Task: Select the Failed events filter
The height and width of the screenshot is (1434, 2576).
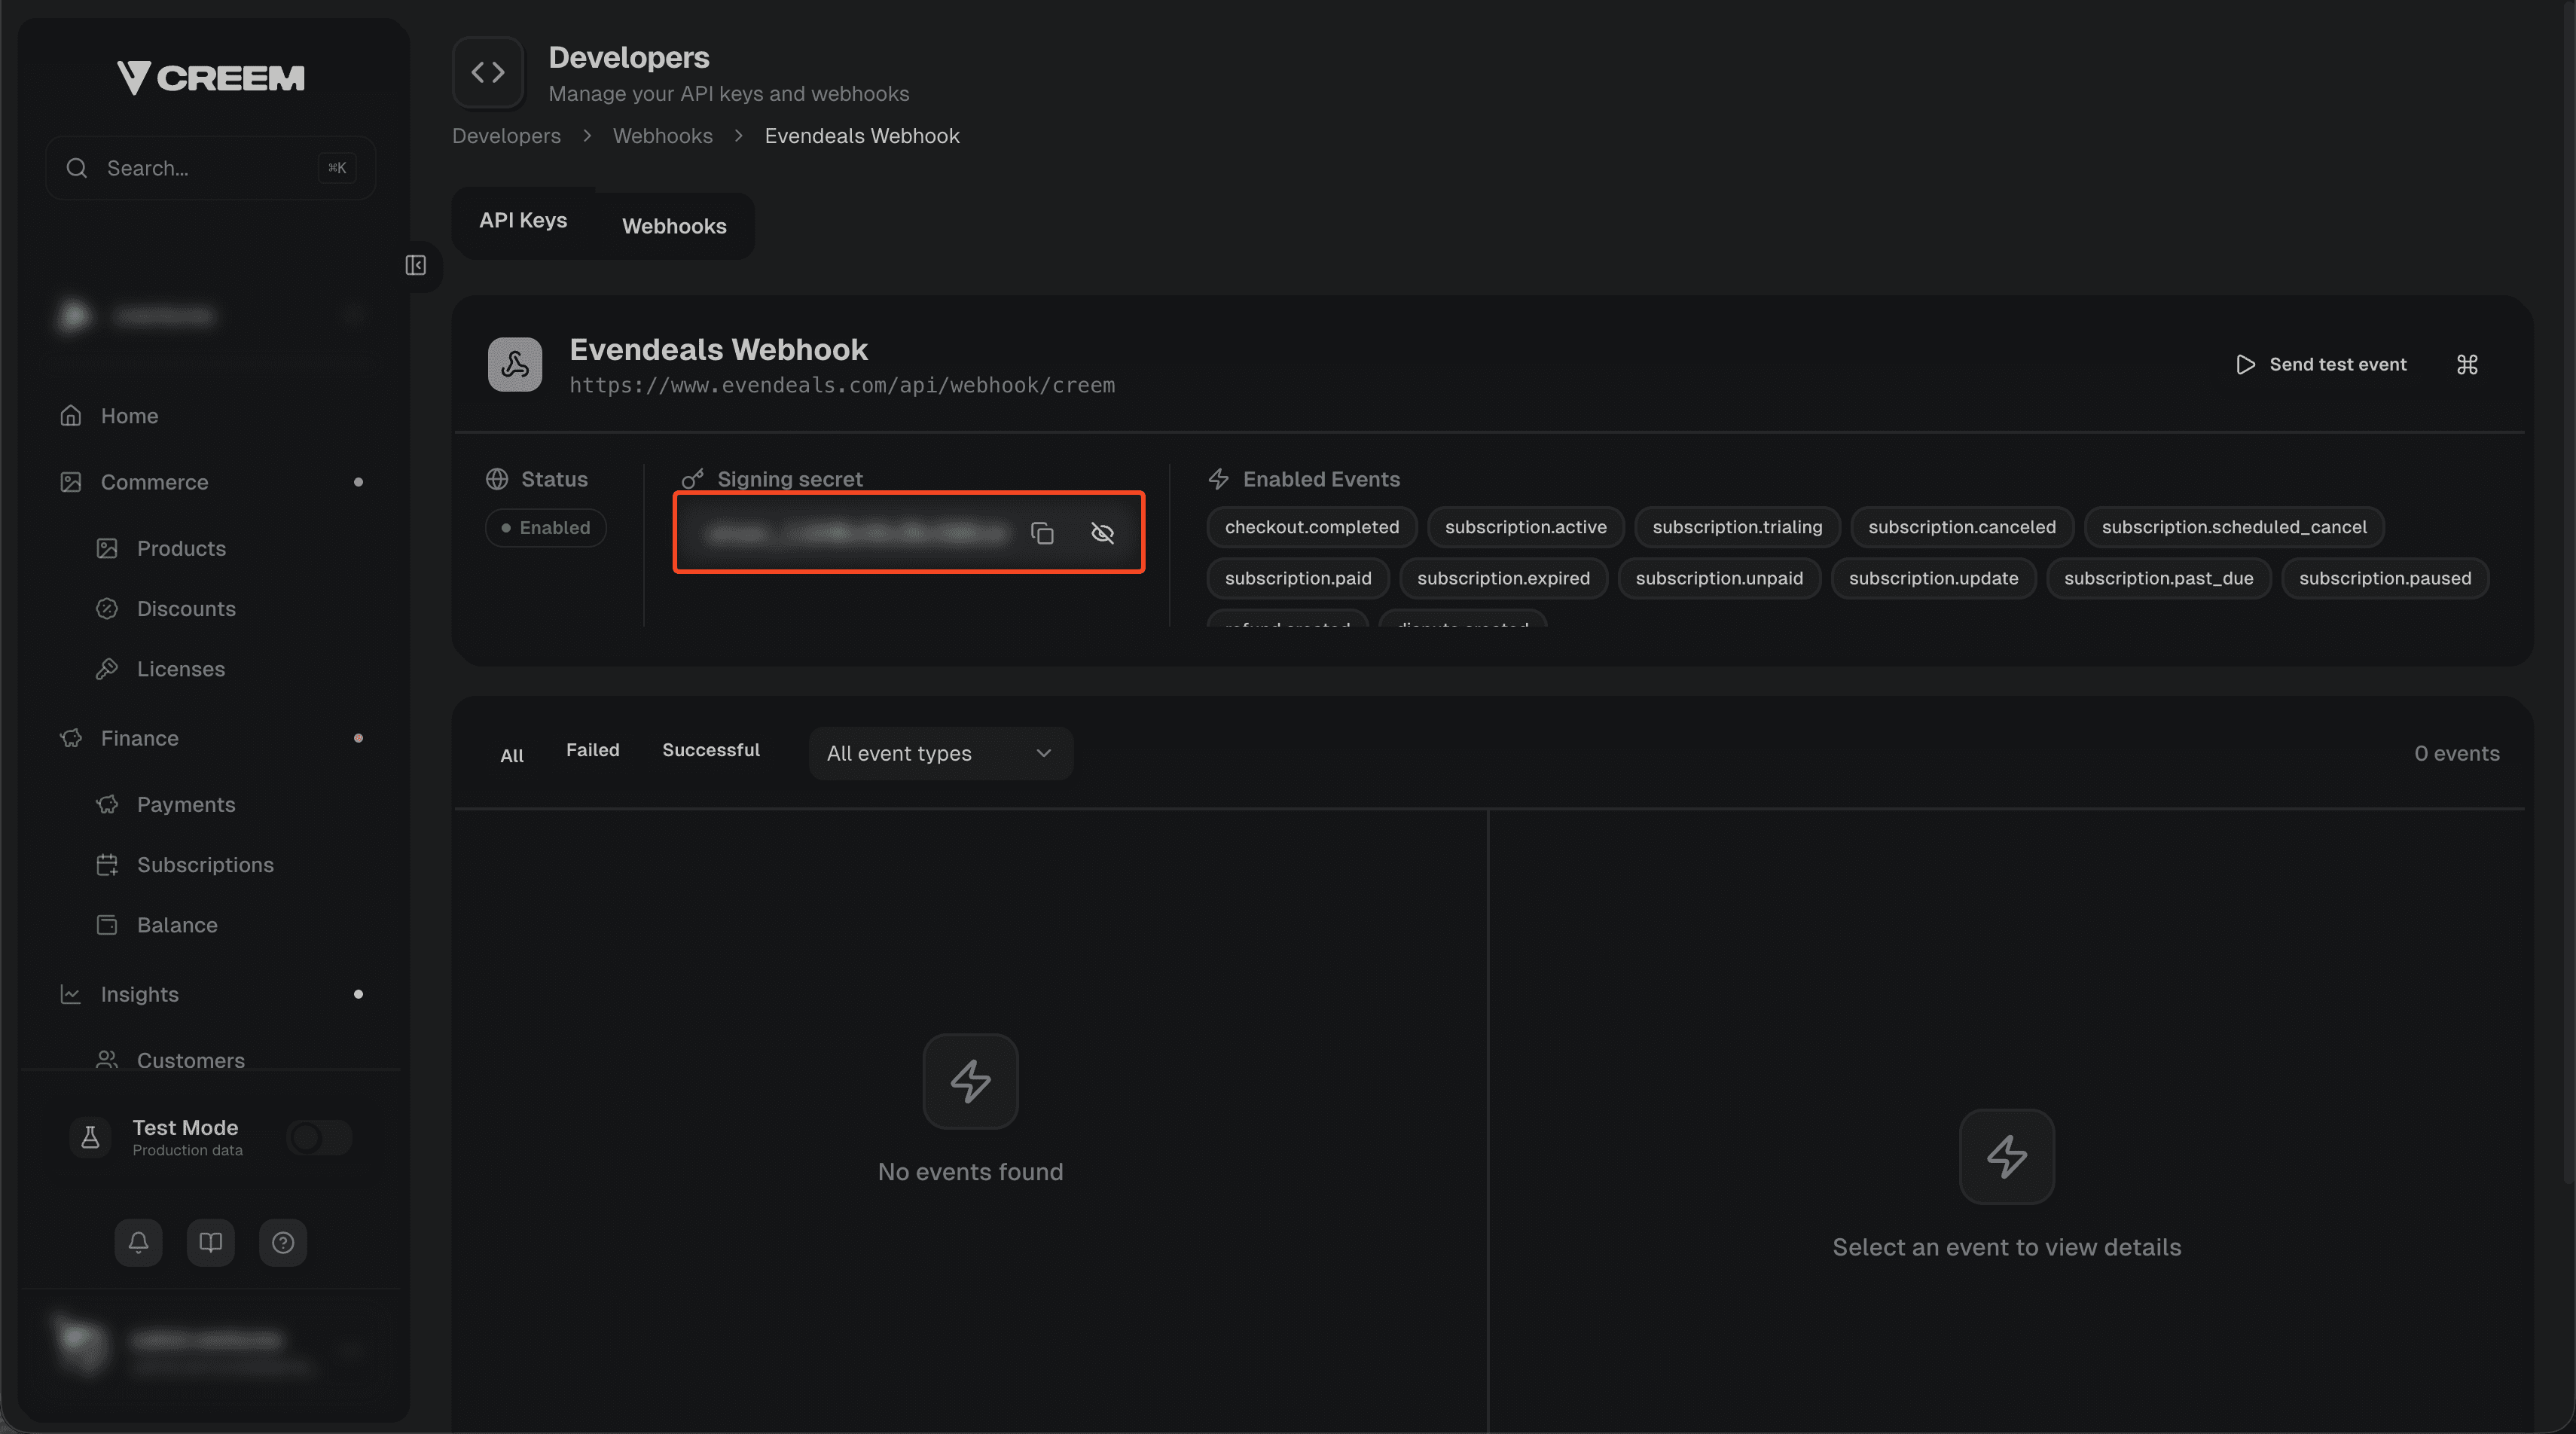Action: click(x=592, y=749)
